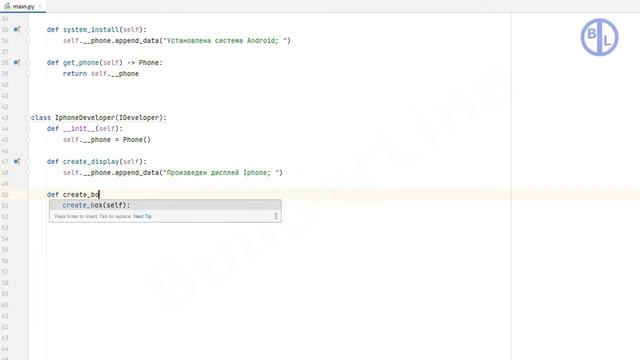This screenshot has height=360, width=640.
Task: Click 'def __init__(self):' text
Action: click(84, 129)
